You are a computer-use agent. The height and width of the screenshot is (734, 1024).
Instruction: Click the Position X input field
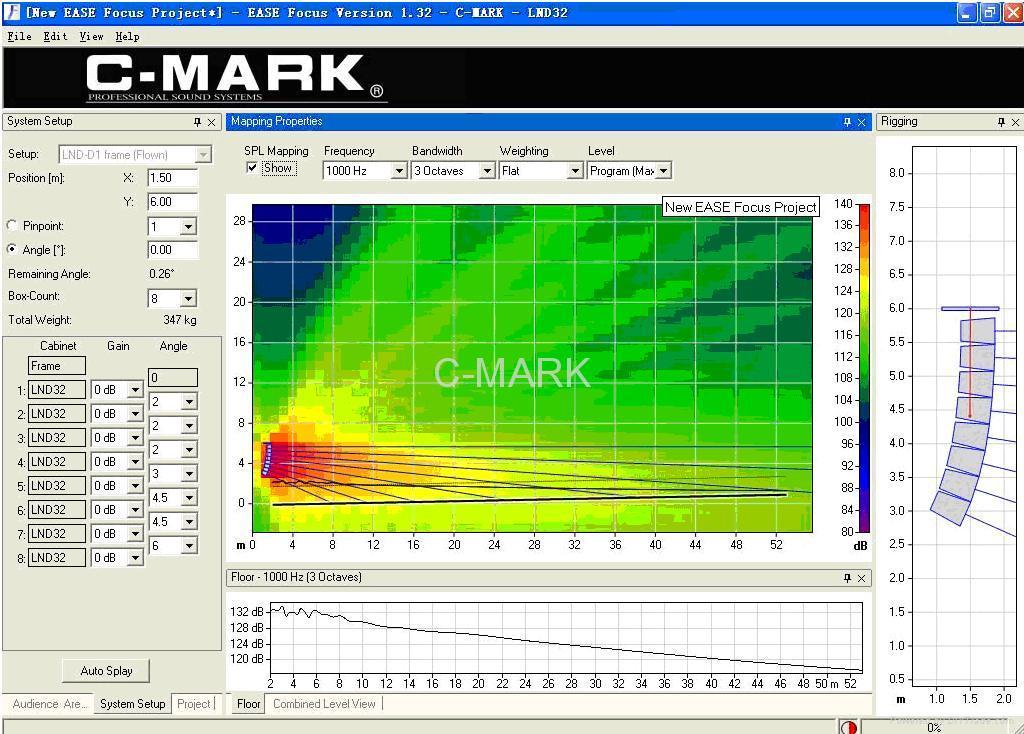pyautogui.click(x=172, y=178)
